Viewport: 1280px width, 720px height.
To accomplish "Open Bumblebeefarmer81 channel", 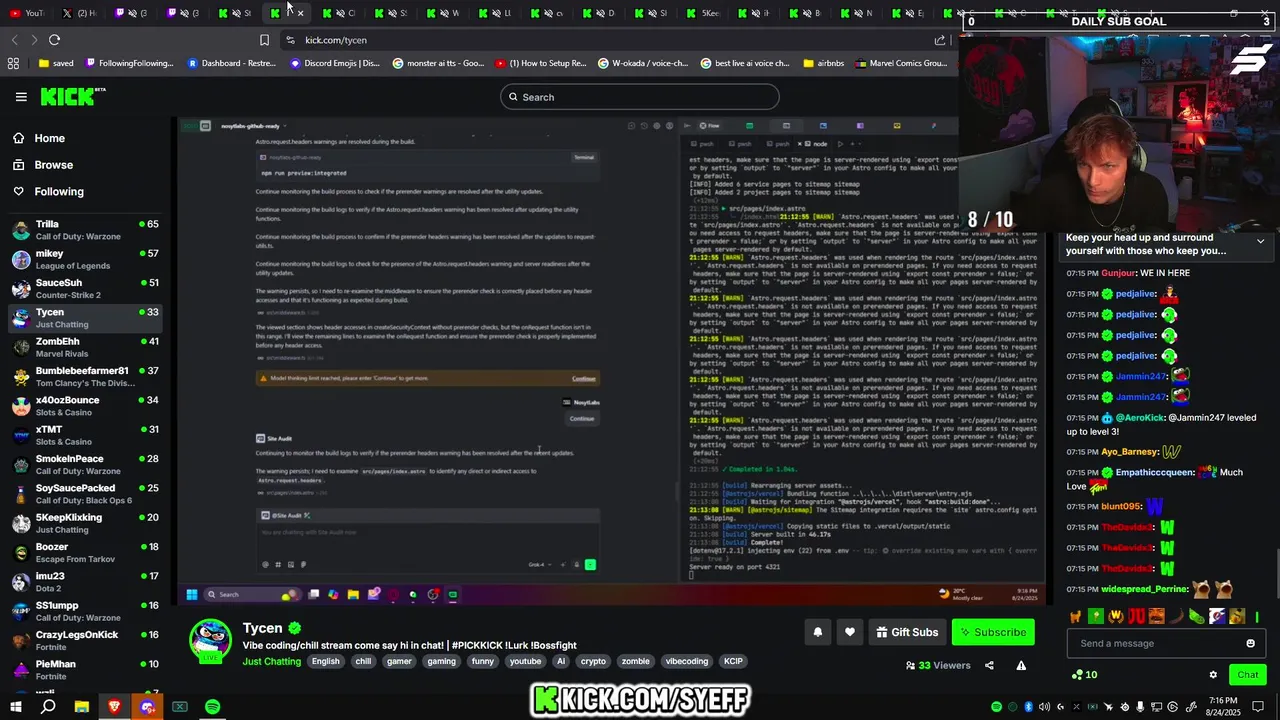I will click(85, 376).
